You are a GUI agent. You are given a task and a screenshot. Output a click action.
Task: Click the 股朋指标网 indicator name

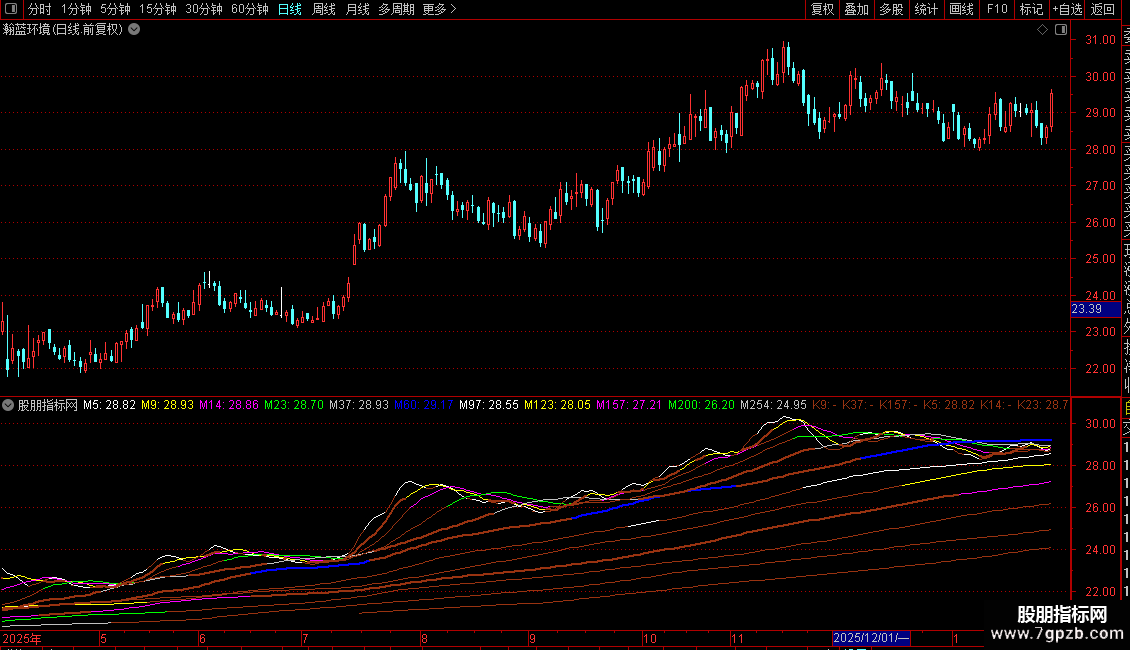click(48, 405)
